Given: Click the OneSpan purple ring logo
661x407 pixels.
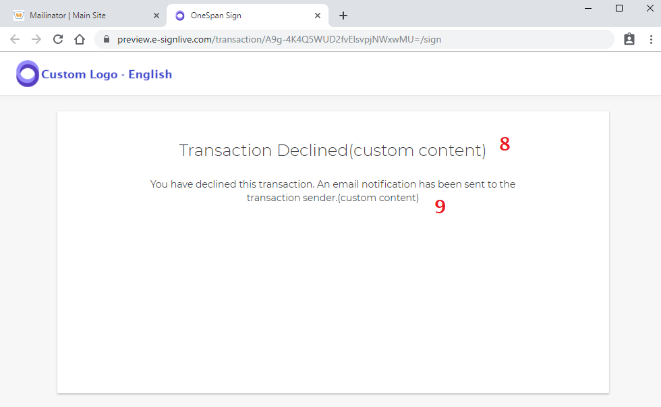Looking at the screenshot, I should pos(27,74).
